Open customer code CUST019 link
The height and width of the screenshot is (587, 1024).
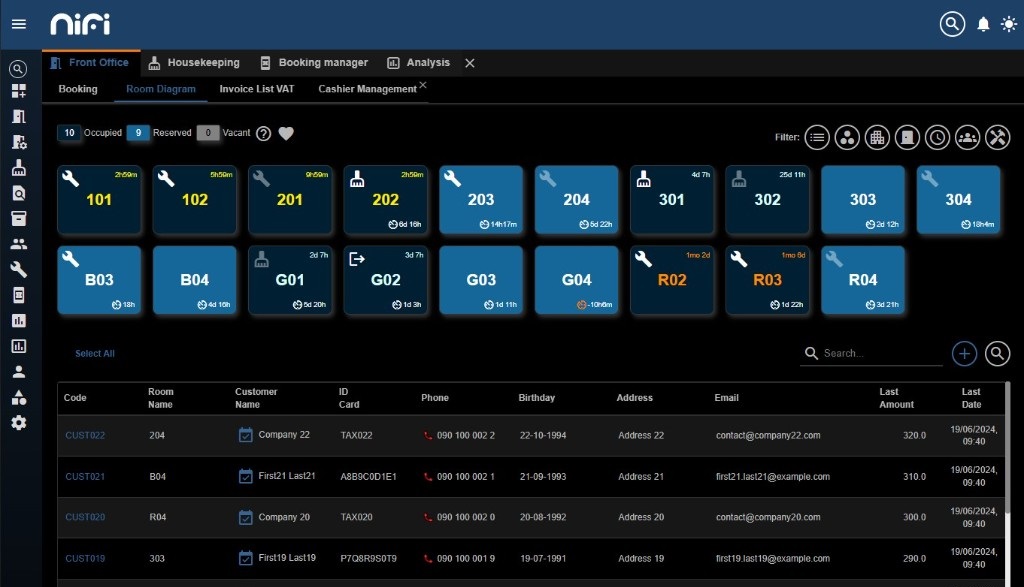click(x=85, y=558)
